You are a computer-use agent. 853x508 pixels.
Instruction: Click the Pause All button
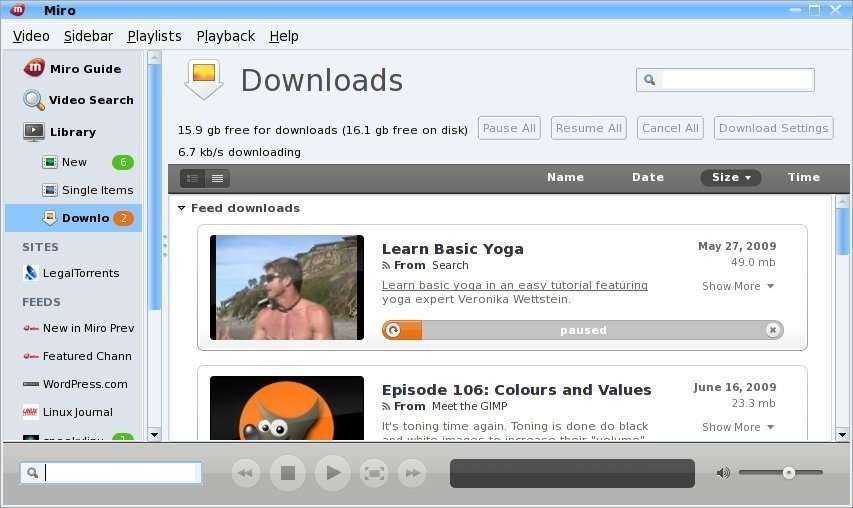click(x=509, y=128)
